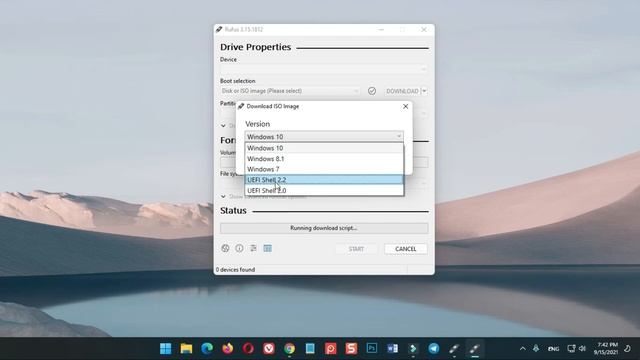This screenshot has width=640, height=360.
Task: Open the notification moon icon
Action: tap(627, 349)
